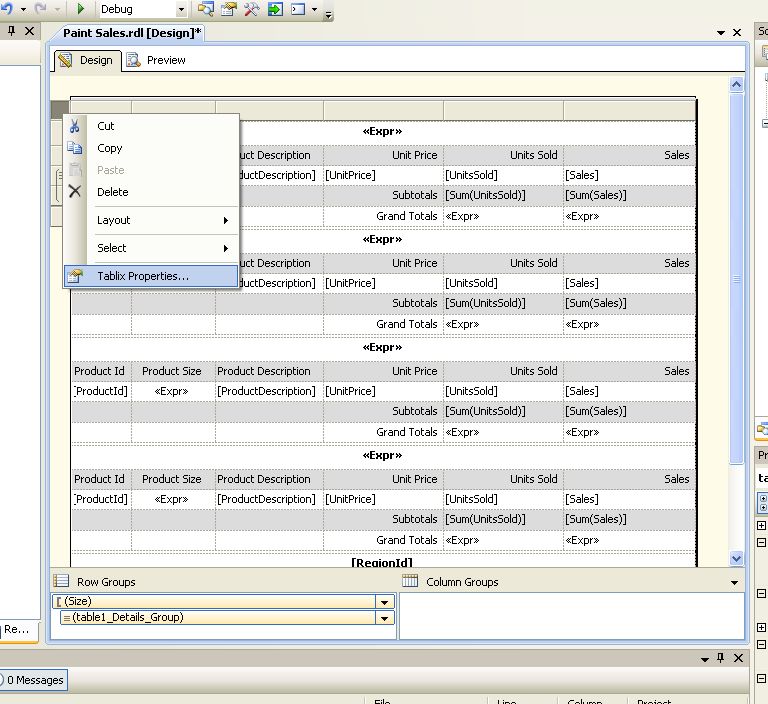The width and height of the screenshot is (768, 704).
Task: Open the Column Groups panel dropdown arrow
Action: (735, 582)
